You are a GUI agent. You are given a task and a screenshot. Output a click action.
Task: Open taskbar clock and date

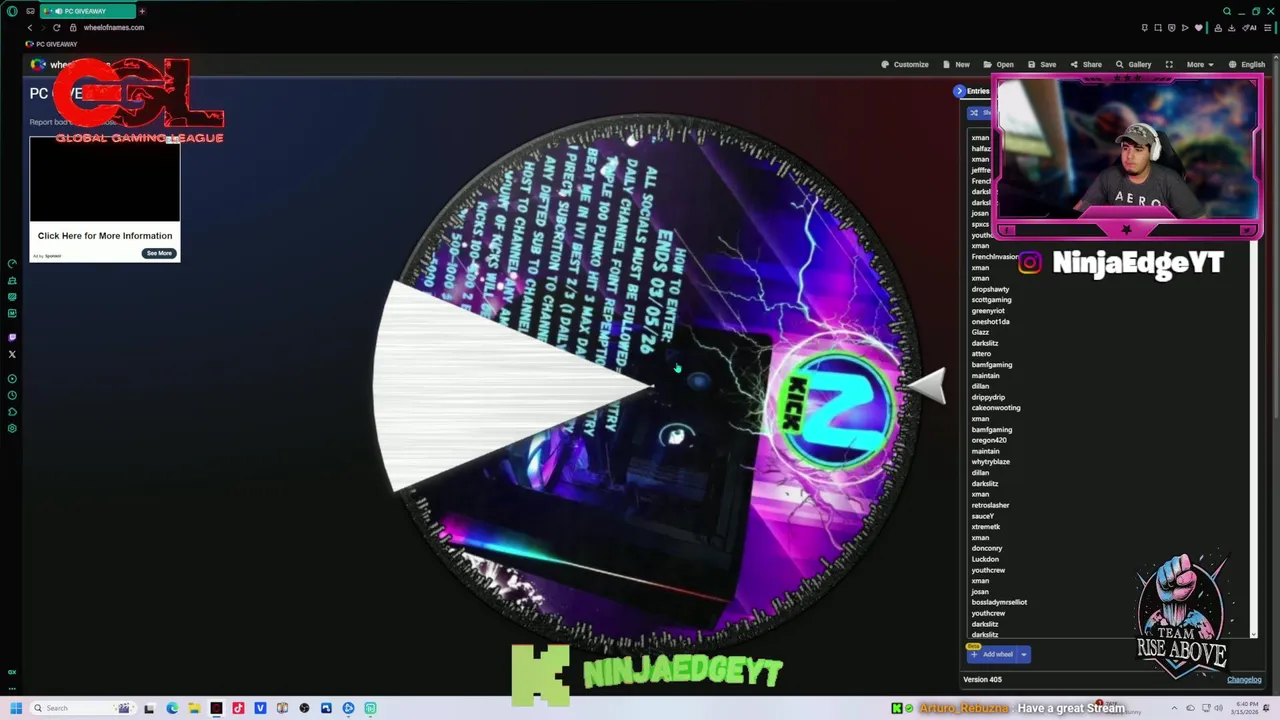1244,708
